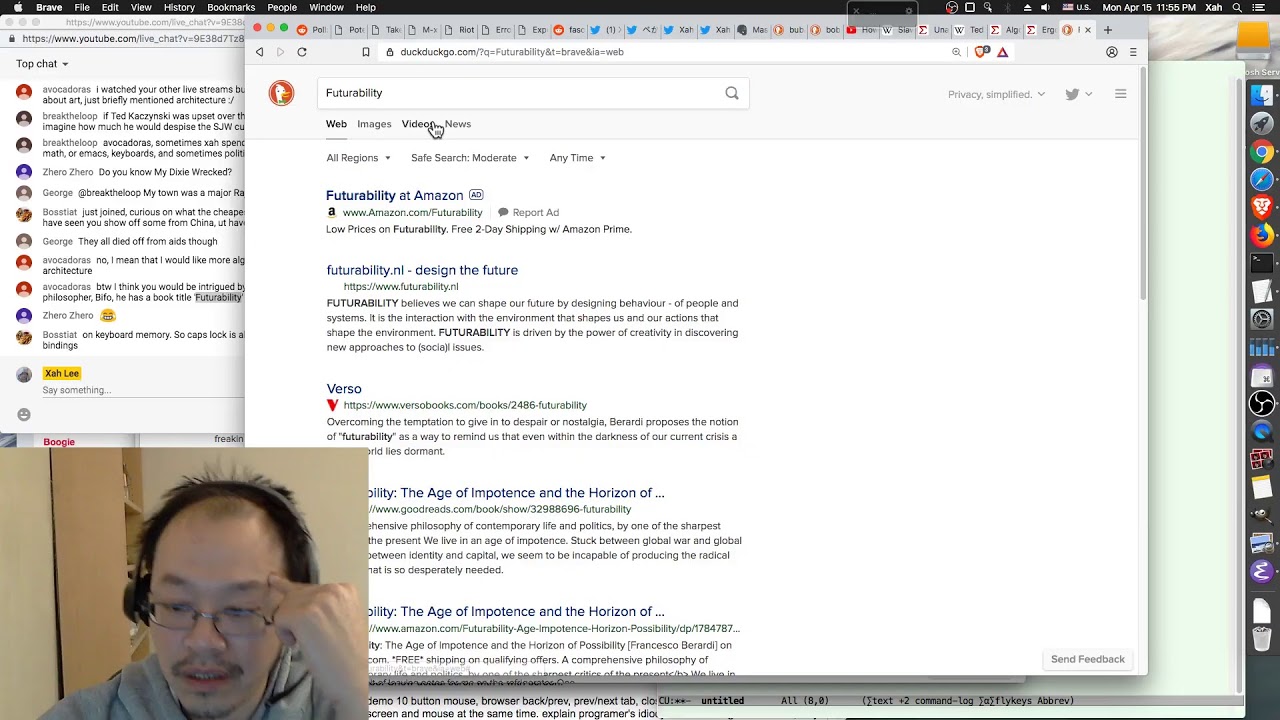Open a new browser tab
Screen dimensions: 1280x720
[1107, 30]
